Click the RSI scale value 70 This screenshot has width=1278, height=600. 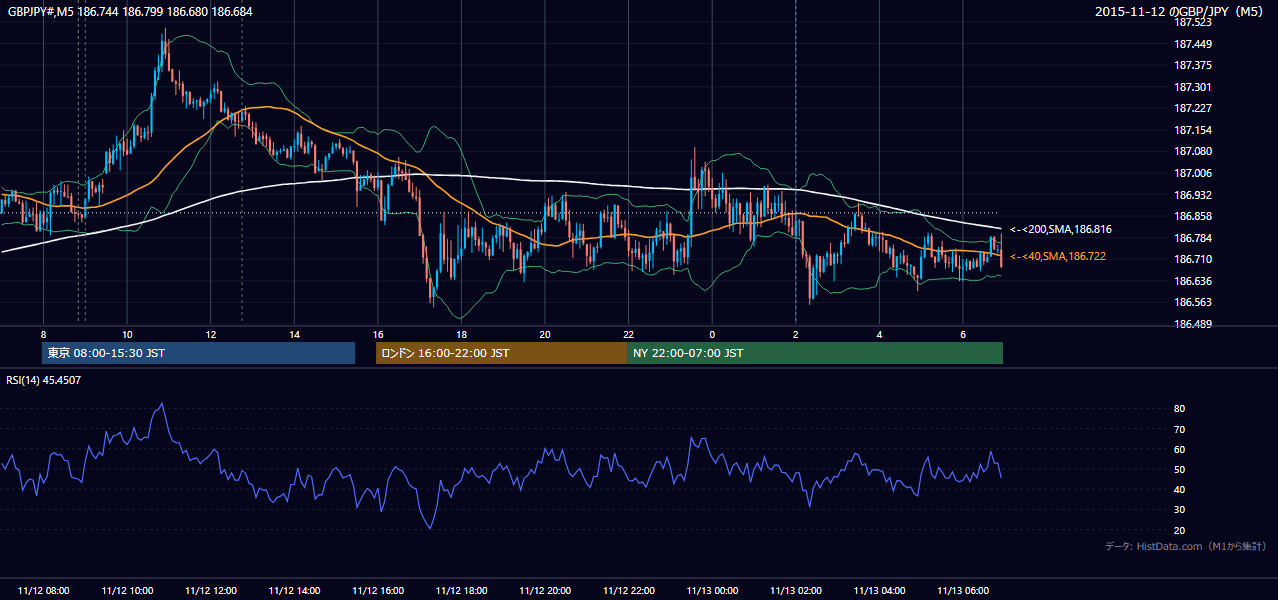[1180, 429]
